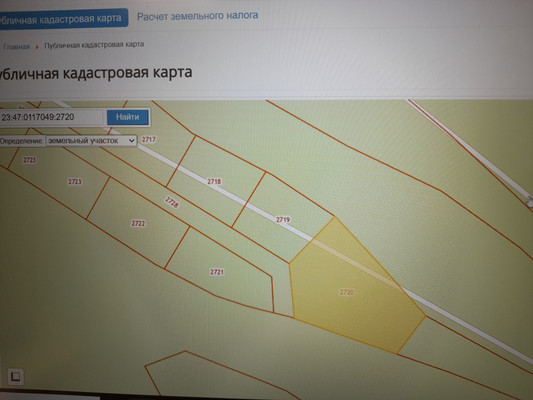Screen dimensions: 533x400
Task: Click parcel label 2719 on map
Action: [283, 220]
